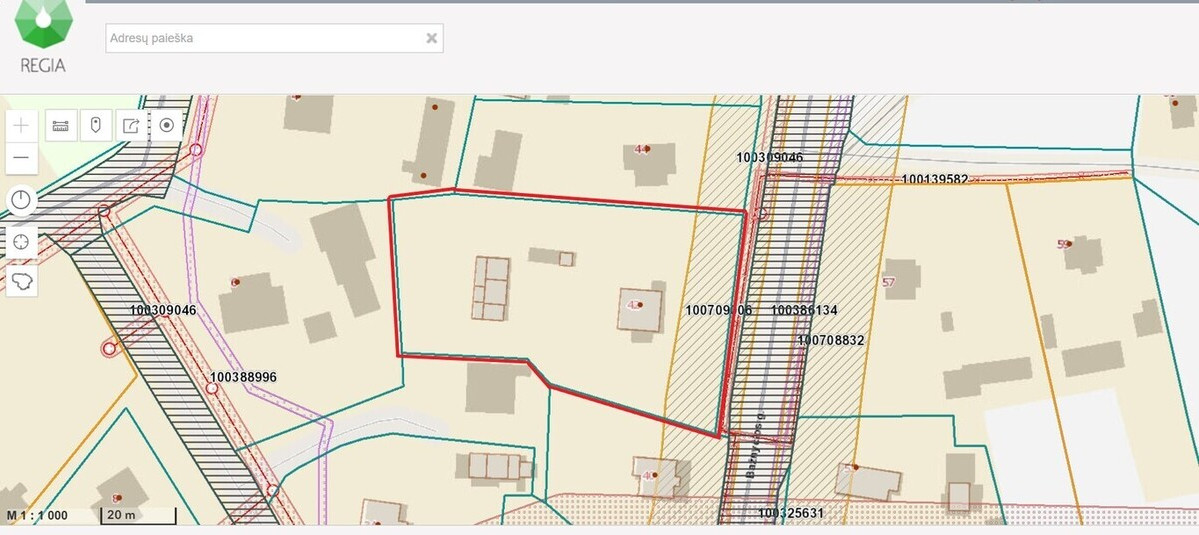The image size is (1199, 535).
Task: Activate the circular target tool
Action: [167, 125]
